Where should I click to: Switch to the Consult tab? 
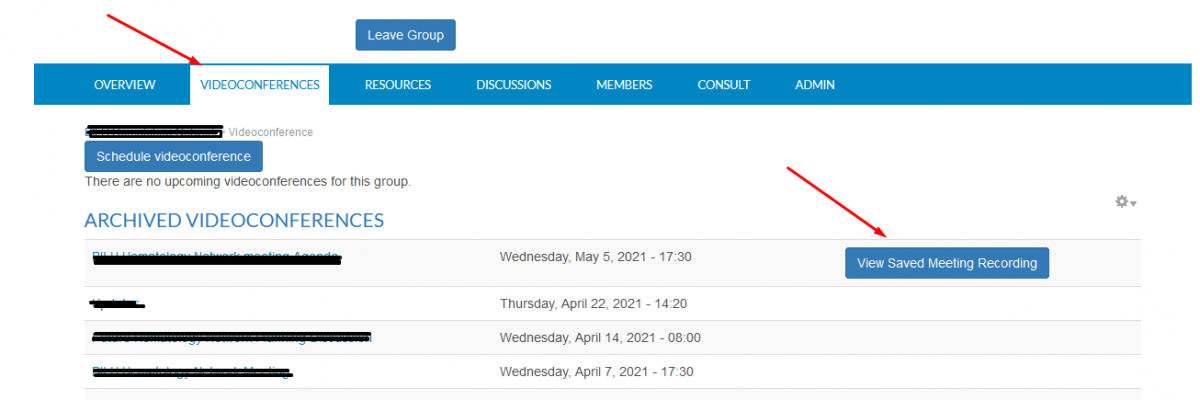point(723,85)
